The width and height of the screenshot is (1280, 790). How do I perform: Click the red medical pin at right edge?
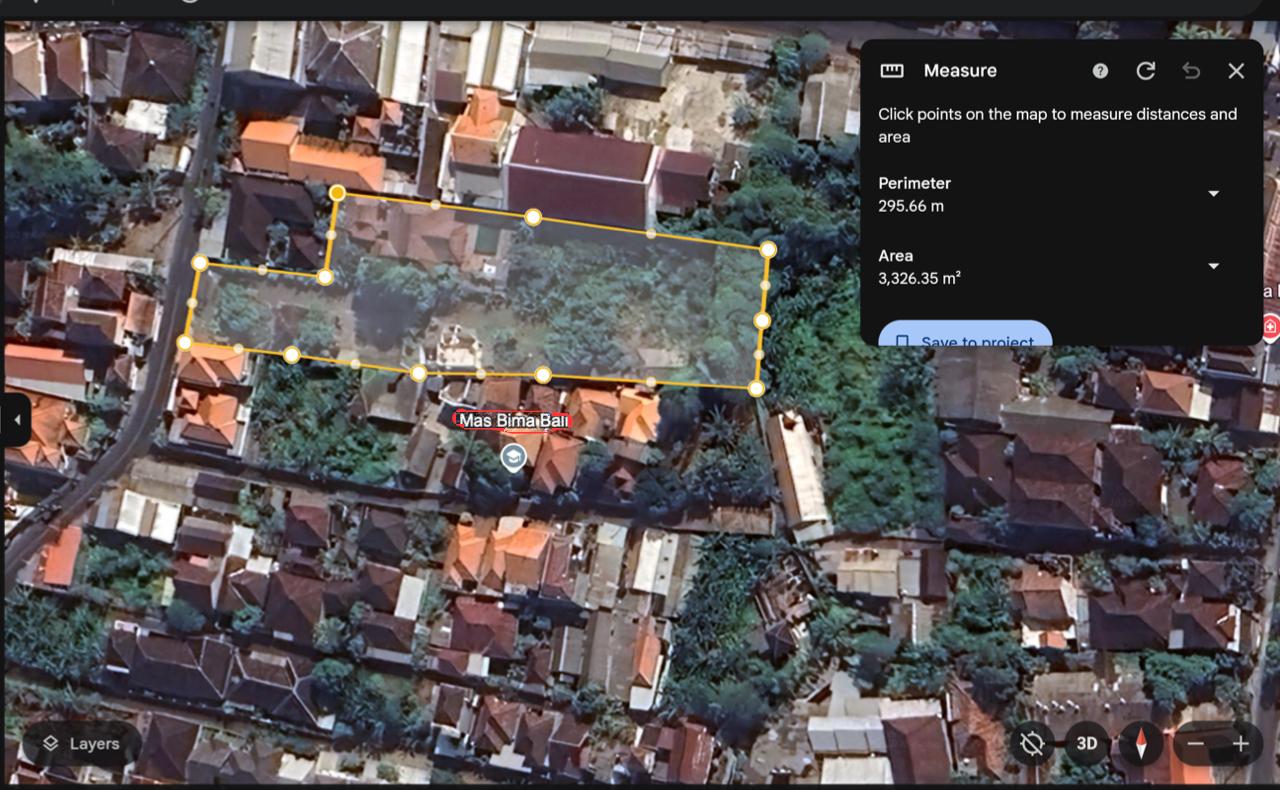1270,326
